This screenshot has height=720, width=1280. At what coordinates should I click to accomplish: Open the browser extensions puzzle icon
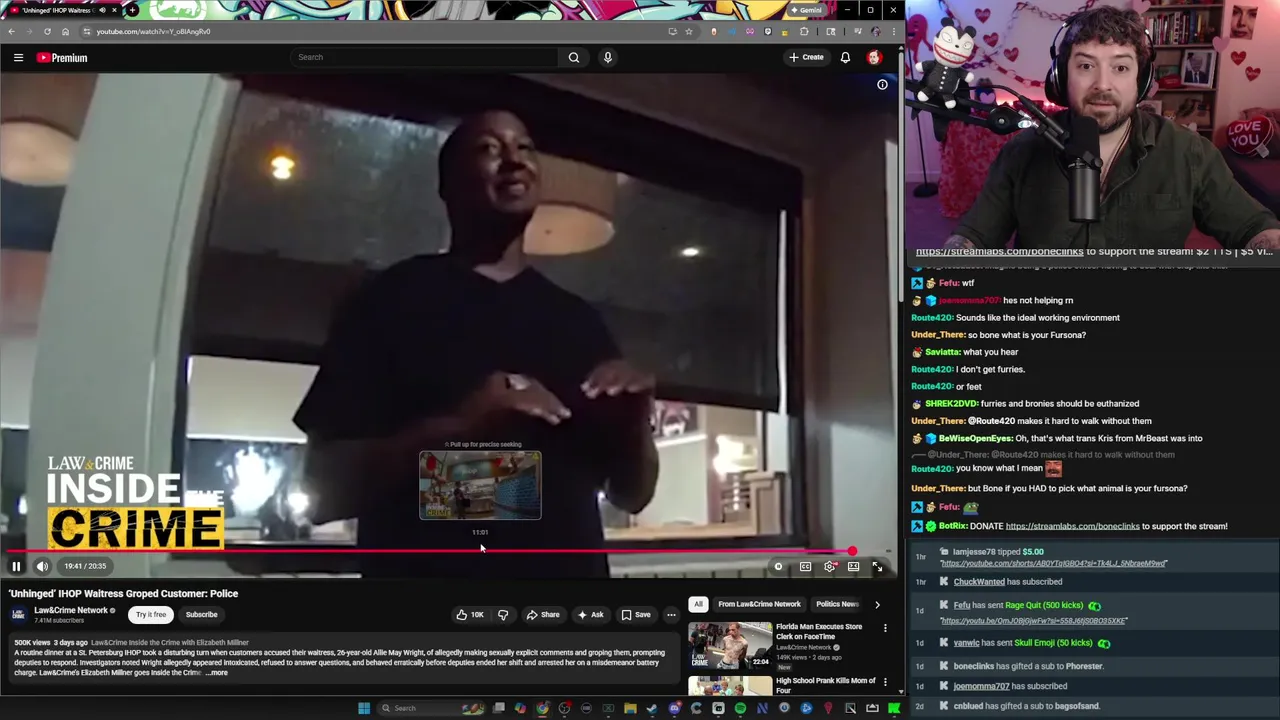tap(804, 31)
